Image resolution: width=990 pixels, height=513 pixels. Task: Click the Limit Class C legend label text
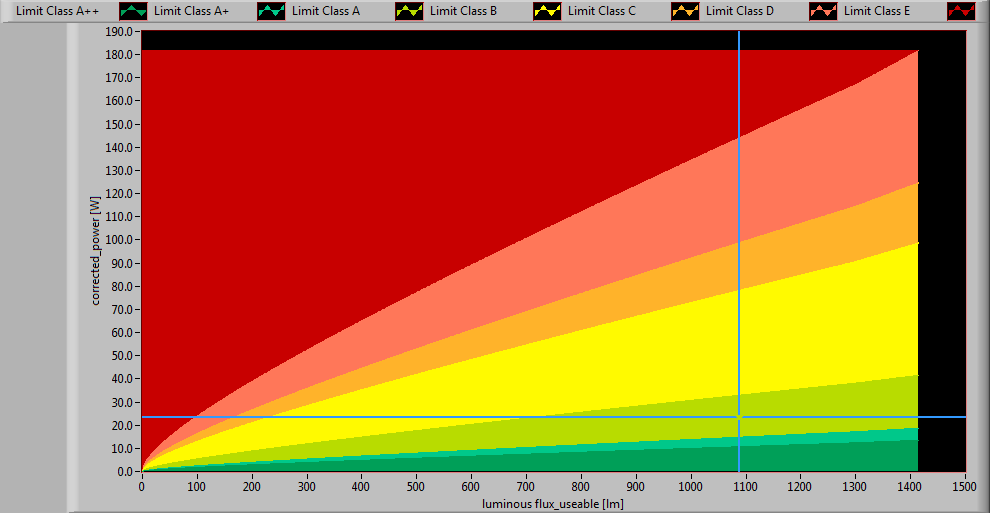tap(601, 11)
